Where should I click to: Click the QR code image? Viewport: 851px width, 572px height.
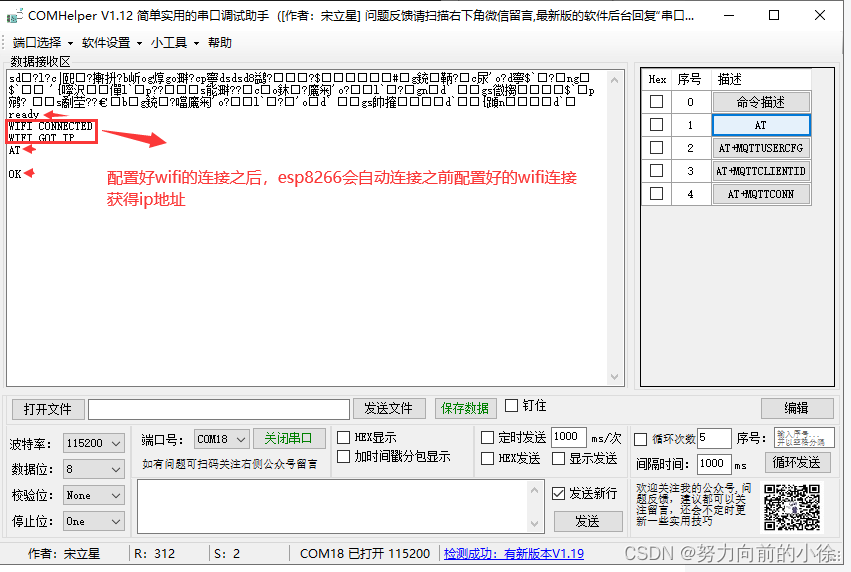point(792,507)
